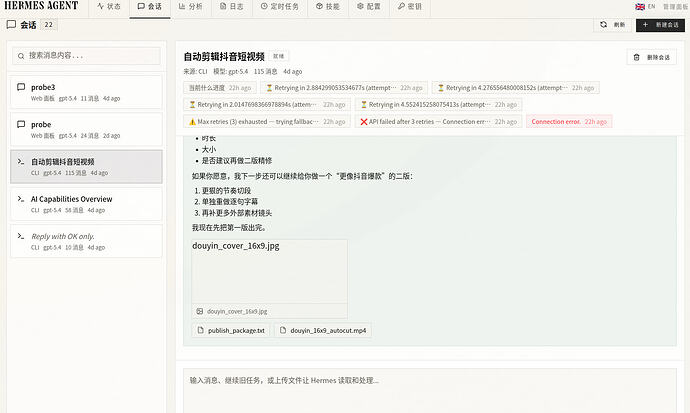
Task: Click terminal icon beside AI Capabilities Overview
Action: tap(21, 199)
